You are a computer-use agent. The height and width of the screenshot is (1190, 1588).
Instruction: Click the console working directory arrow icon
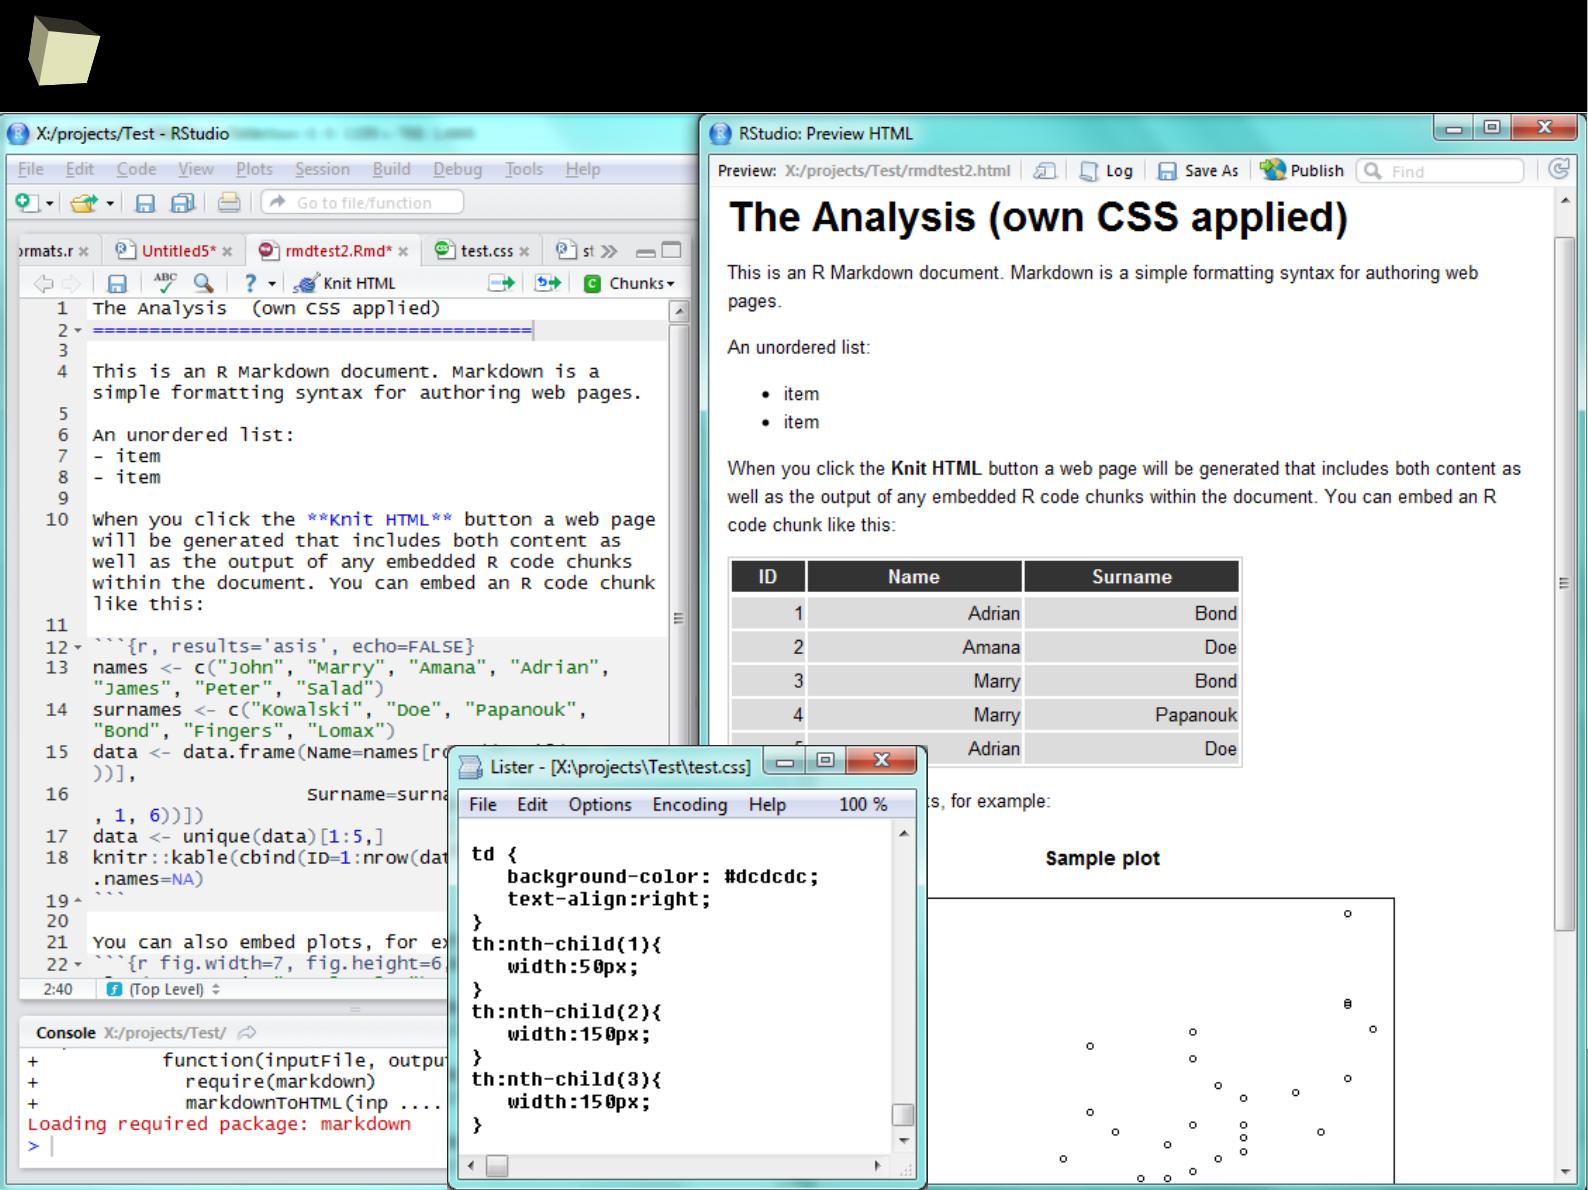[x=247, y=1032]
